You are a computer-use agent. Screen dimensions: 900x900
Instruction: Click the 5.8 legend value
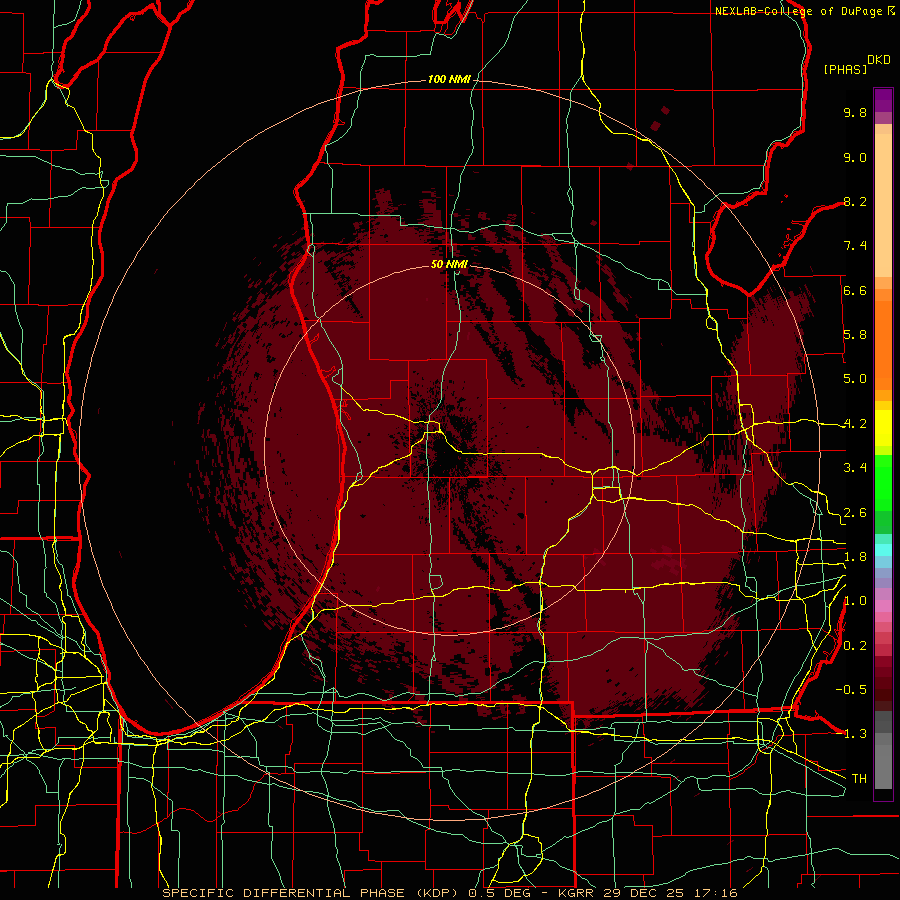tap(855, 335)
